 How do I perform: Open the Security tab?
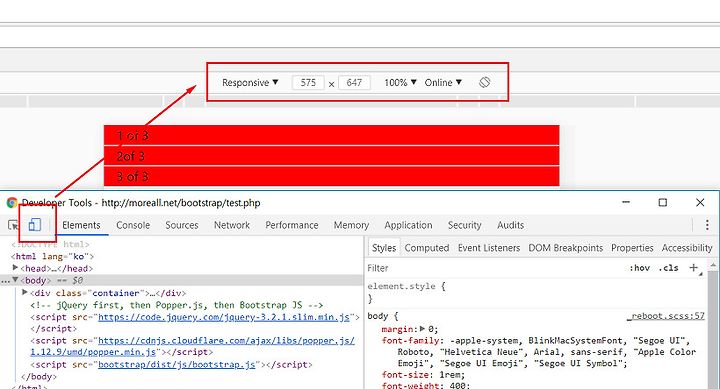[464, 225]
